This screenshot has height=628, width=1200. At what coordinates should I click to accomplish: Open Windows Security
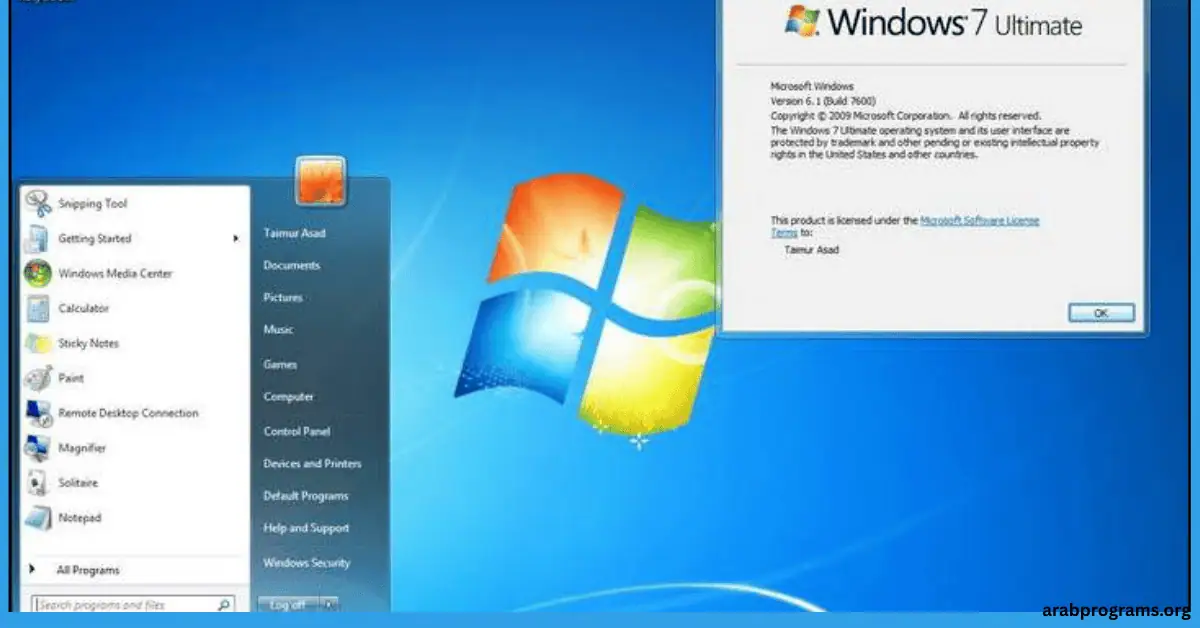307,563
